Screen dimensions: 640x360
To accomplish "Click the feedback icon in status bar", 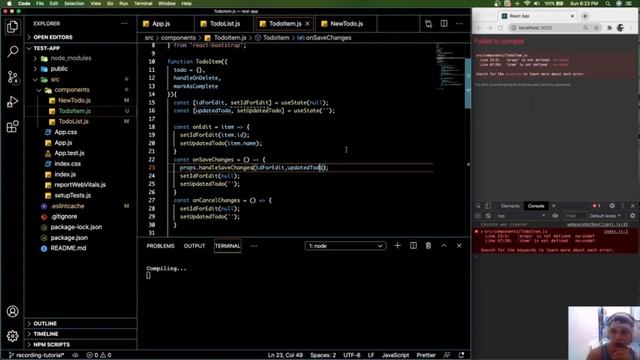I will pos(447,355).
